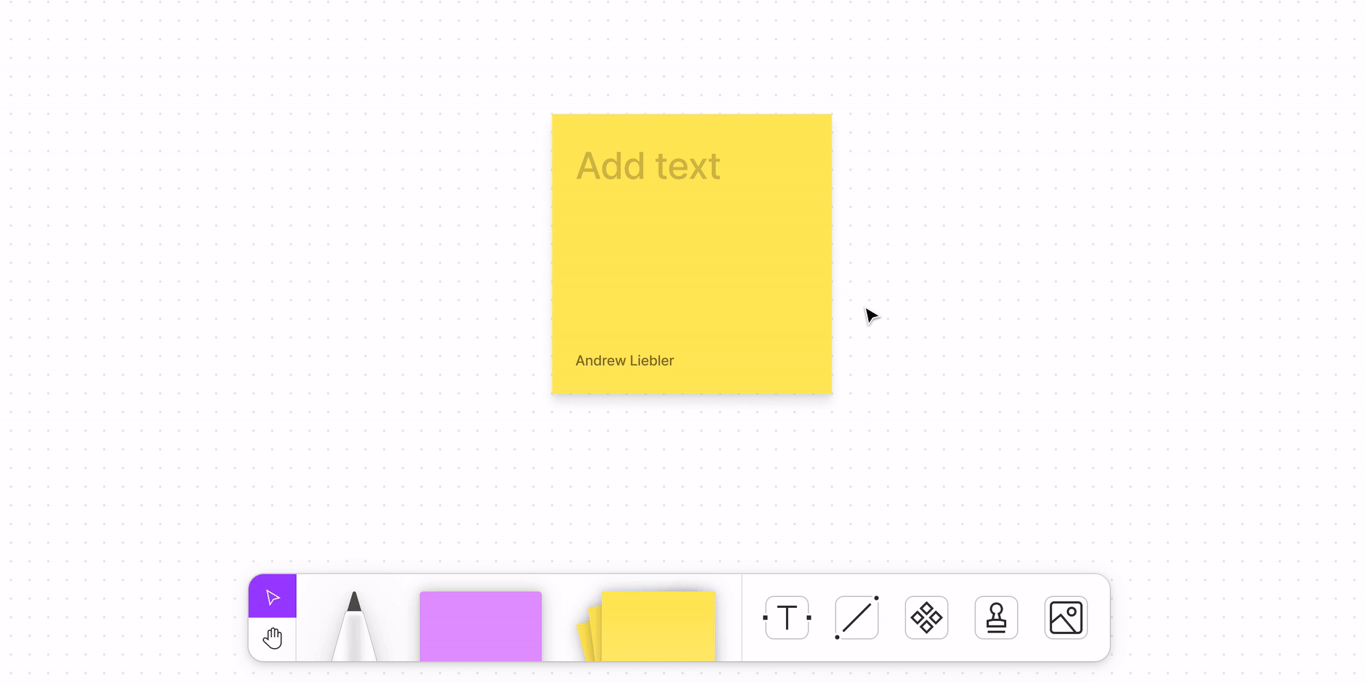Screen dimensions: 1366x683
Task: Open the widgets and components menu
Action: (926, 618)
